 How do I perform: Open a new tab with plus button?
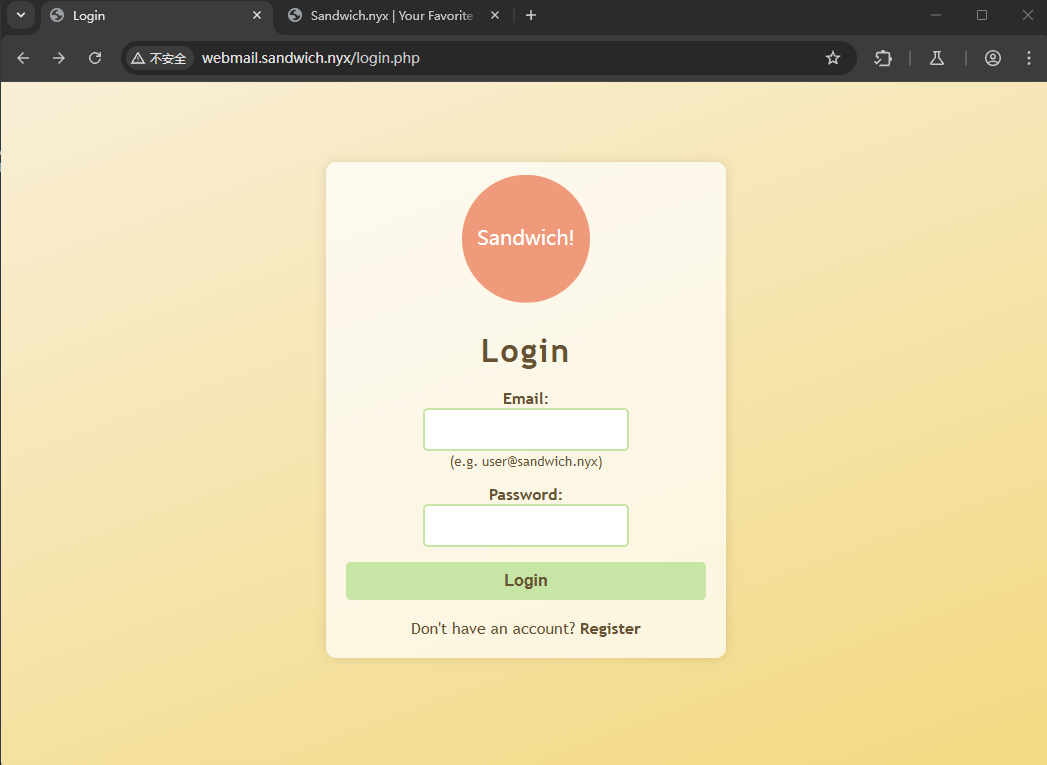(x=531, y=15)
